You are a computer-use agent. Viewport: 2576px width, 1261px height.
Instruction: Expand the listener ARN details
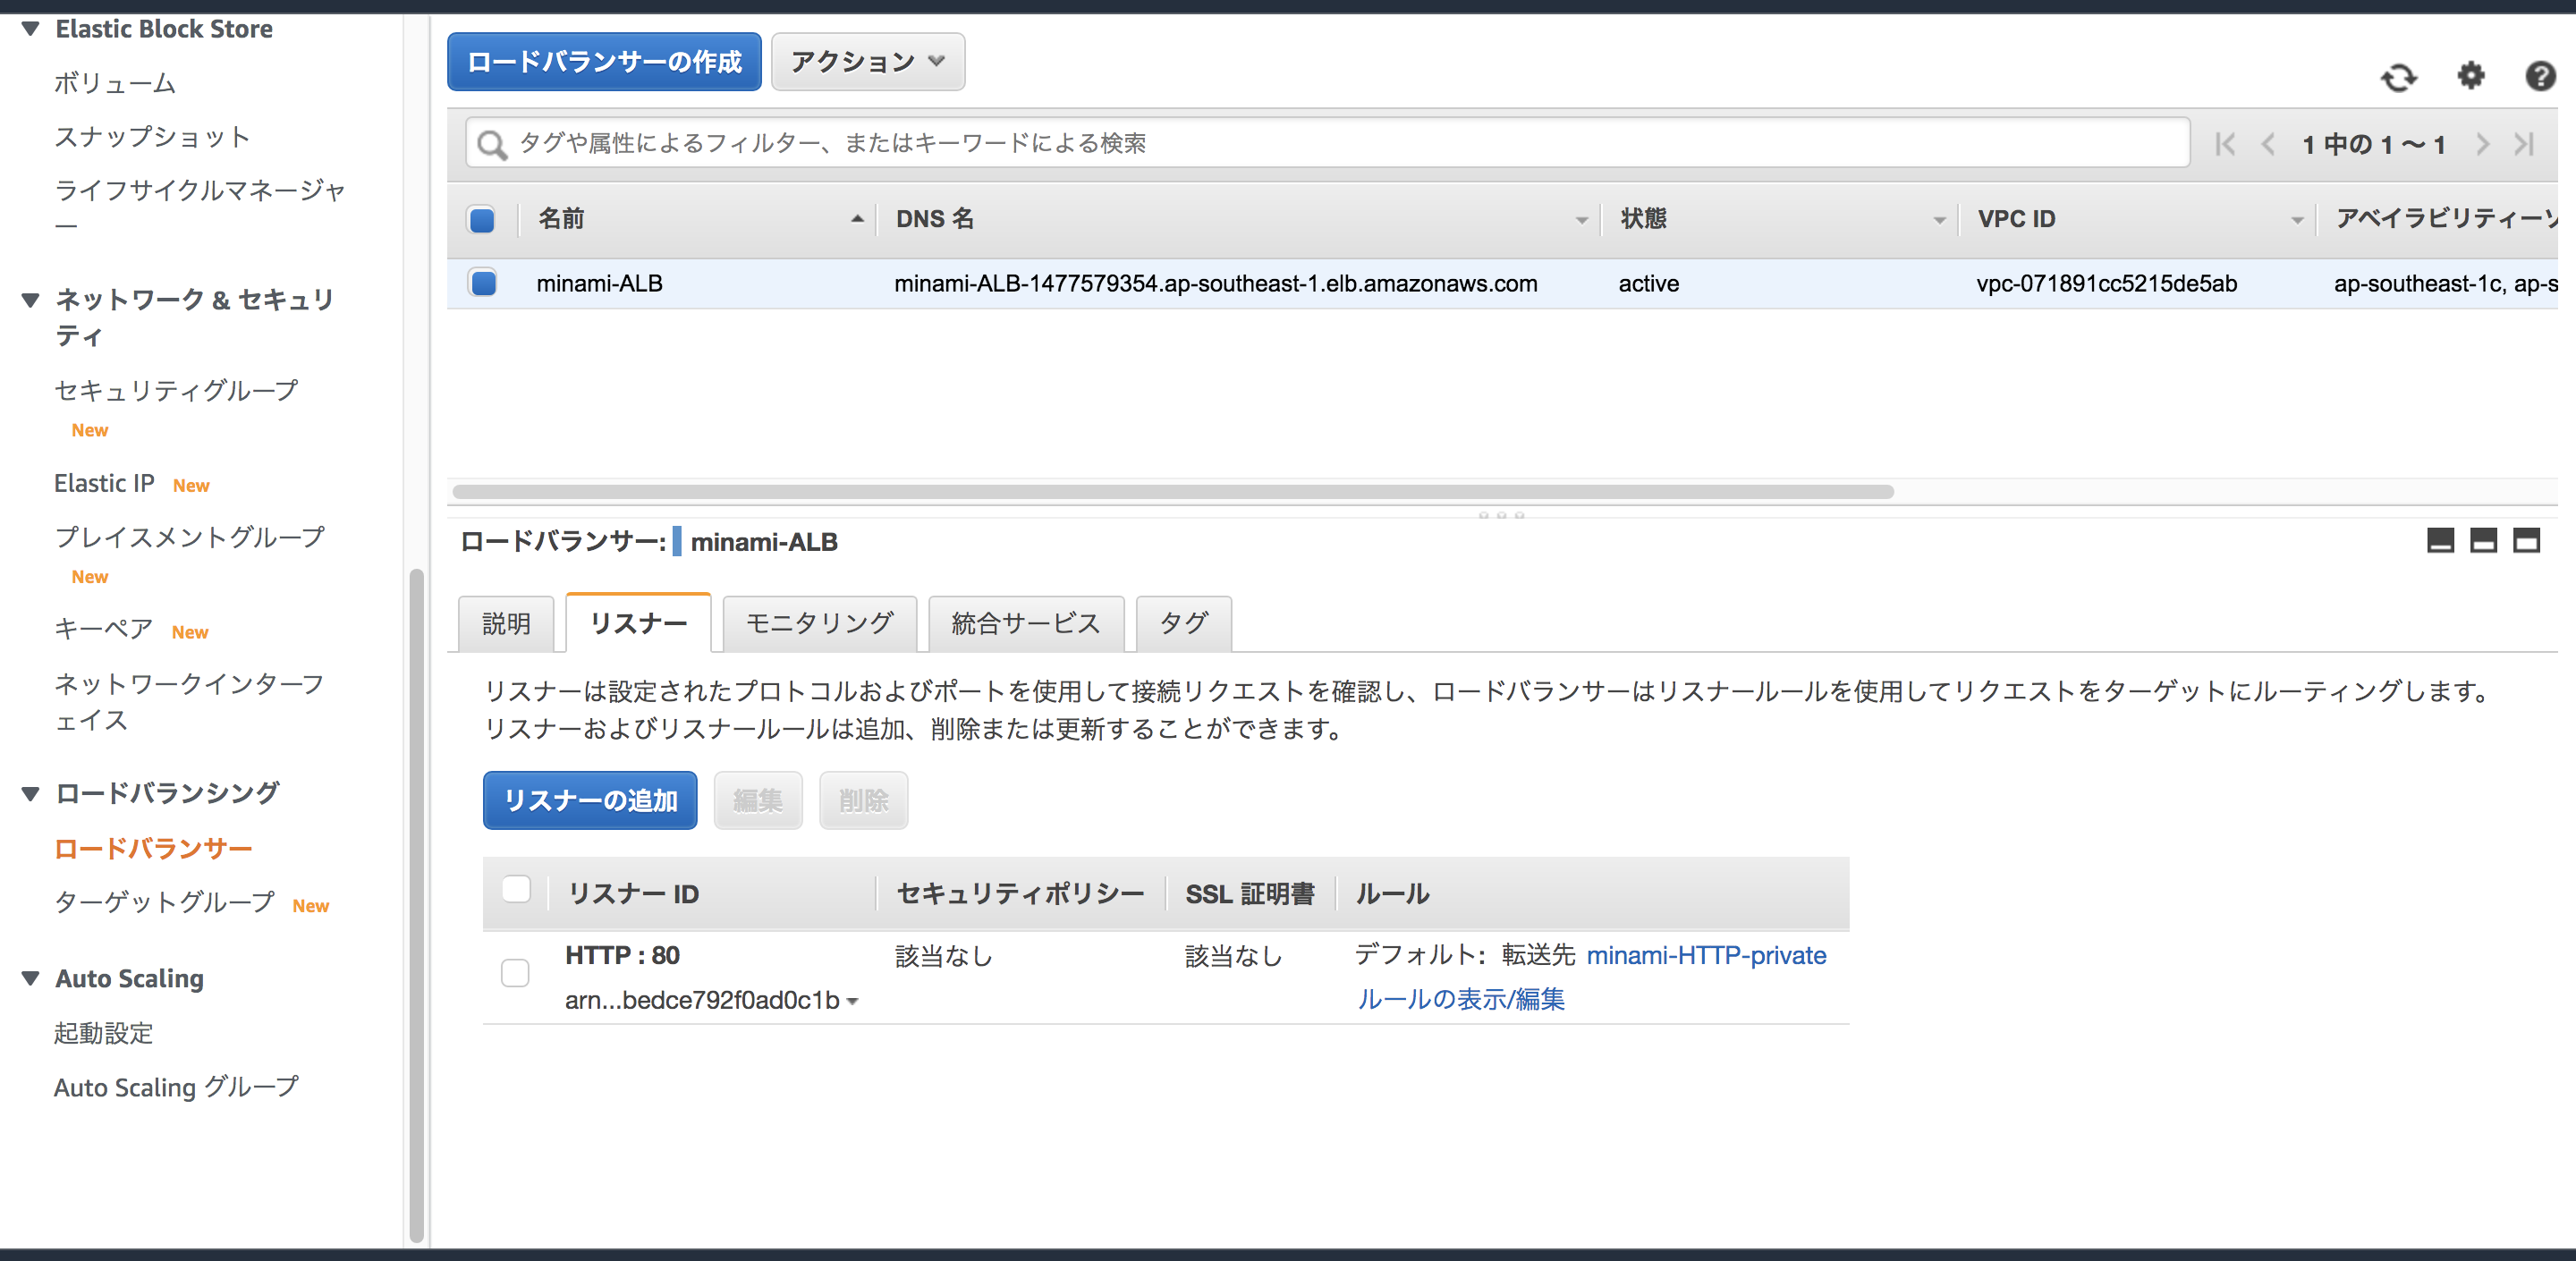pyautogui.click(x=854, y=1001)
